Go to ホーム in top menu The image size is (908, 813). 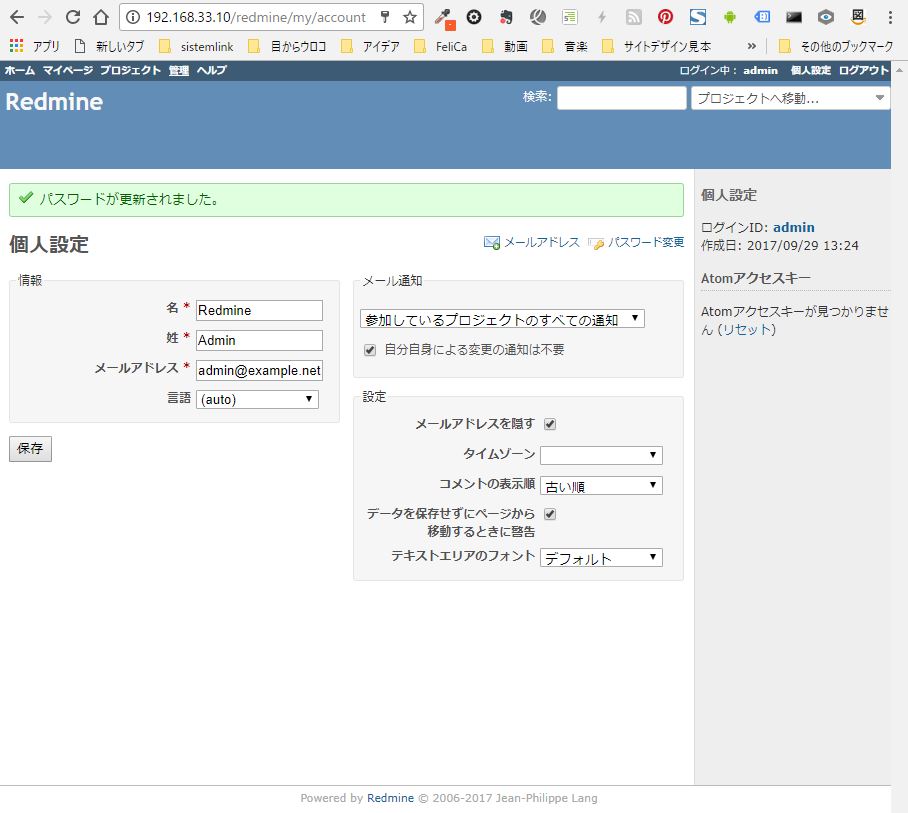pyautogui.click(x=20, y=70)
